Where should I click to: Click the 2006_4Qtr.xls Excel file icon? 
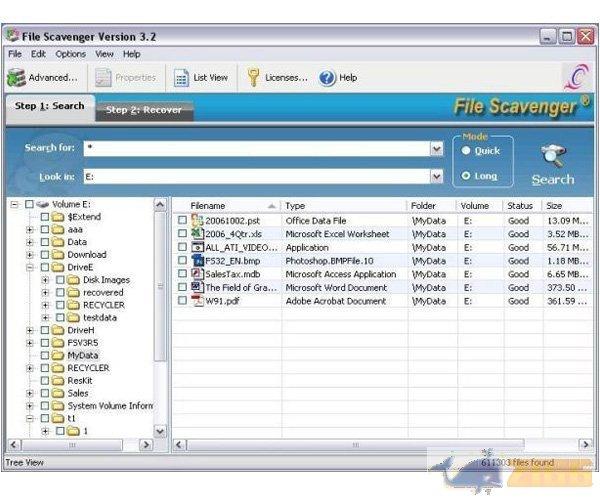[x=197, y=233]
